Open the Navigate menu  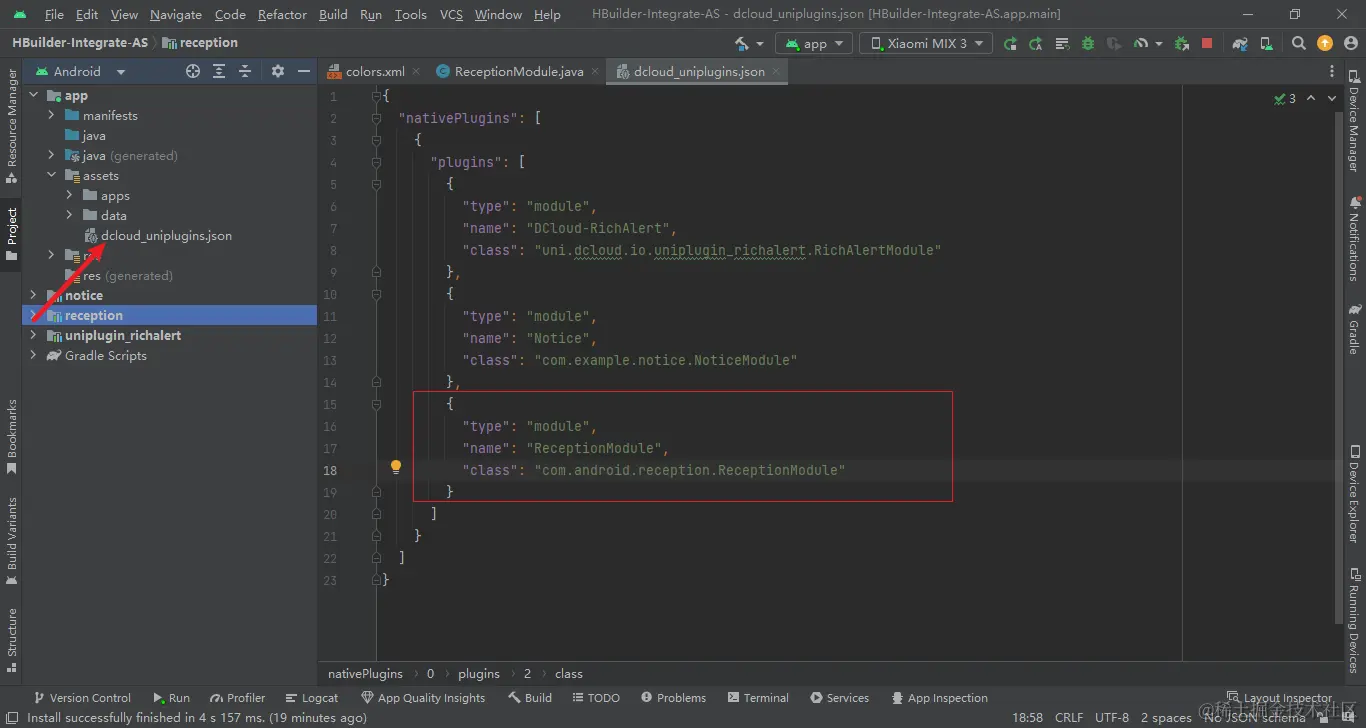coord(176,14)
